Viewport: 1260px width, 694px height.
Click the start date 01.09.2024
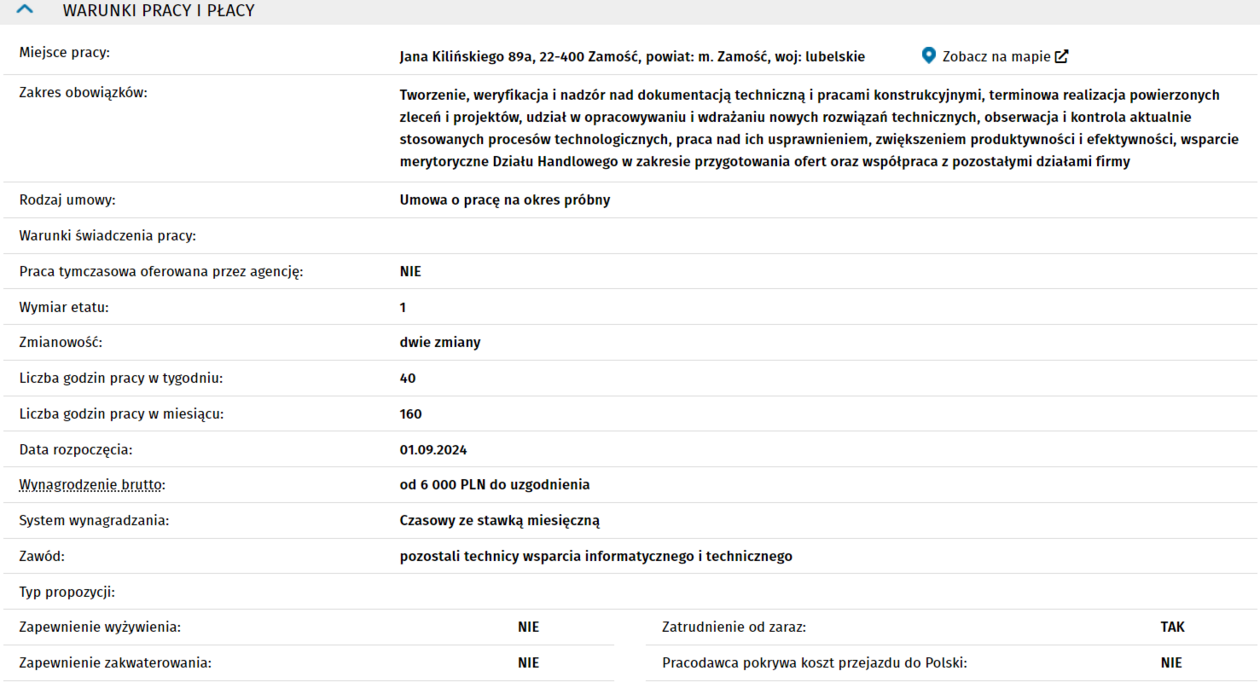click(x=433, y=450)
